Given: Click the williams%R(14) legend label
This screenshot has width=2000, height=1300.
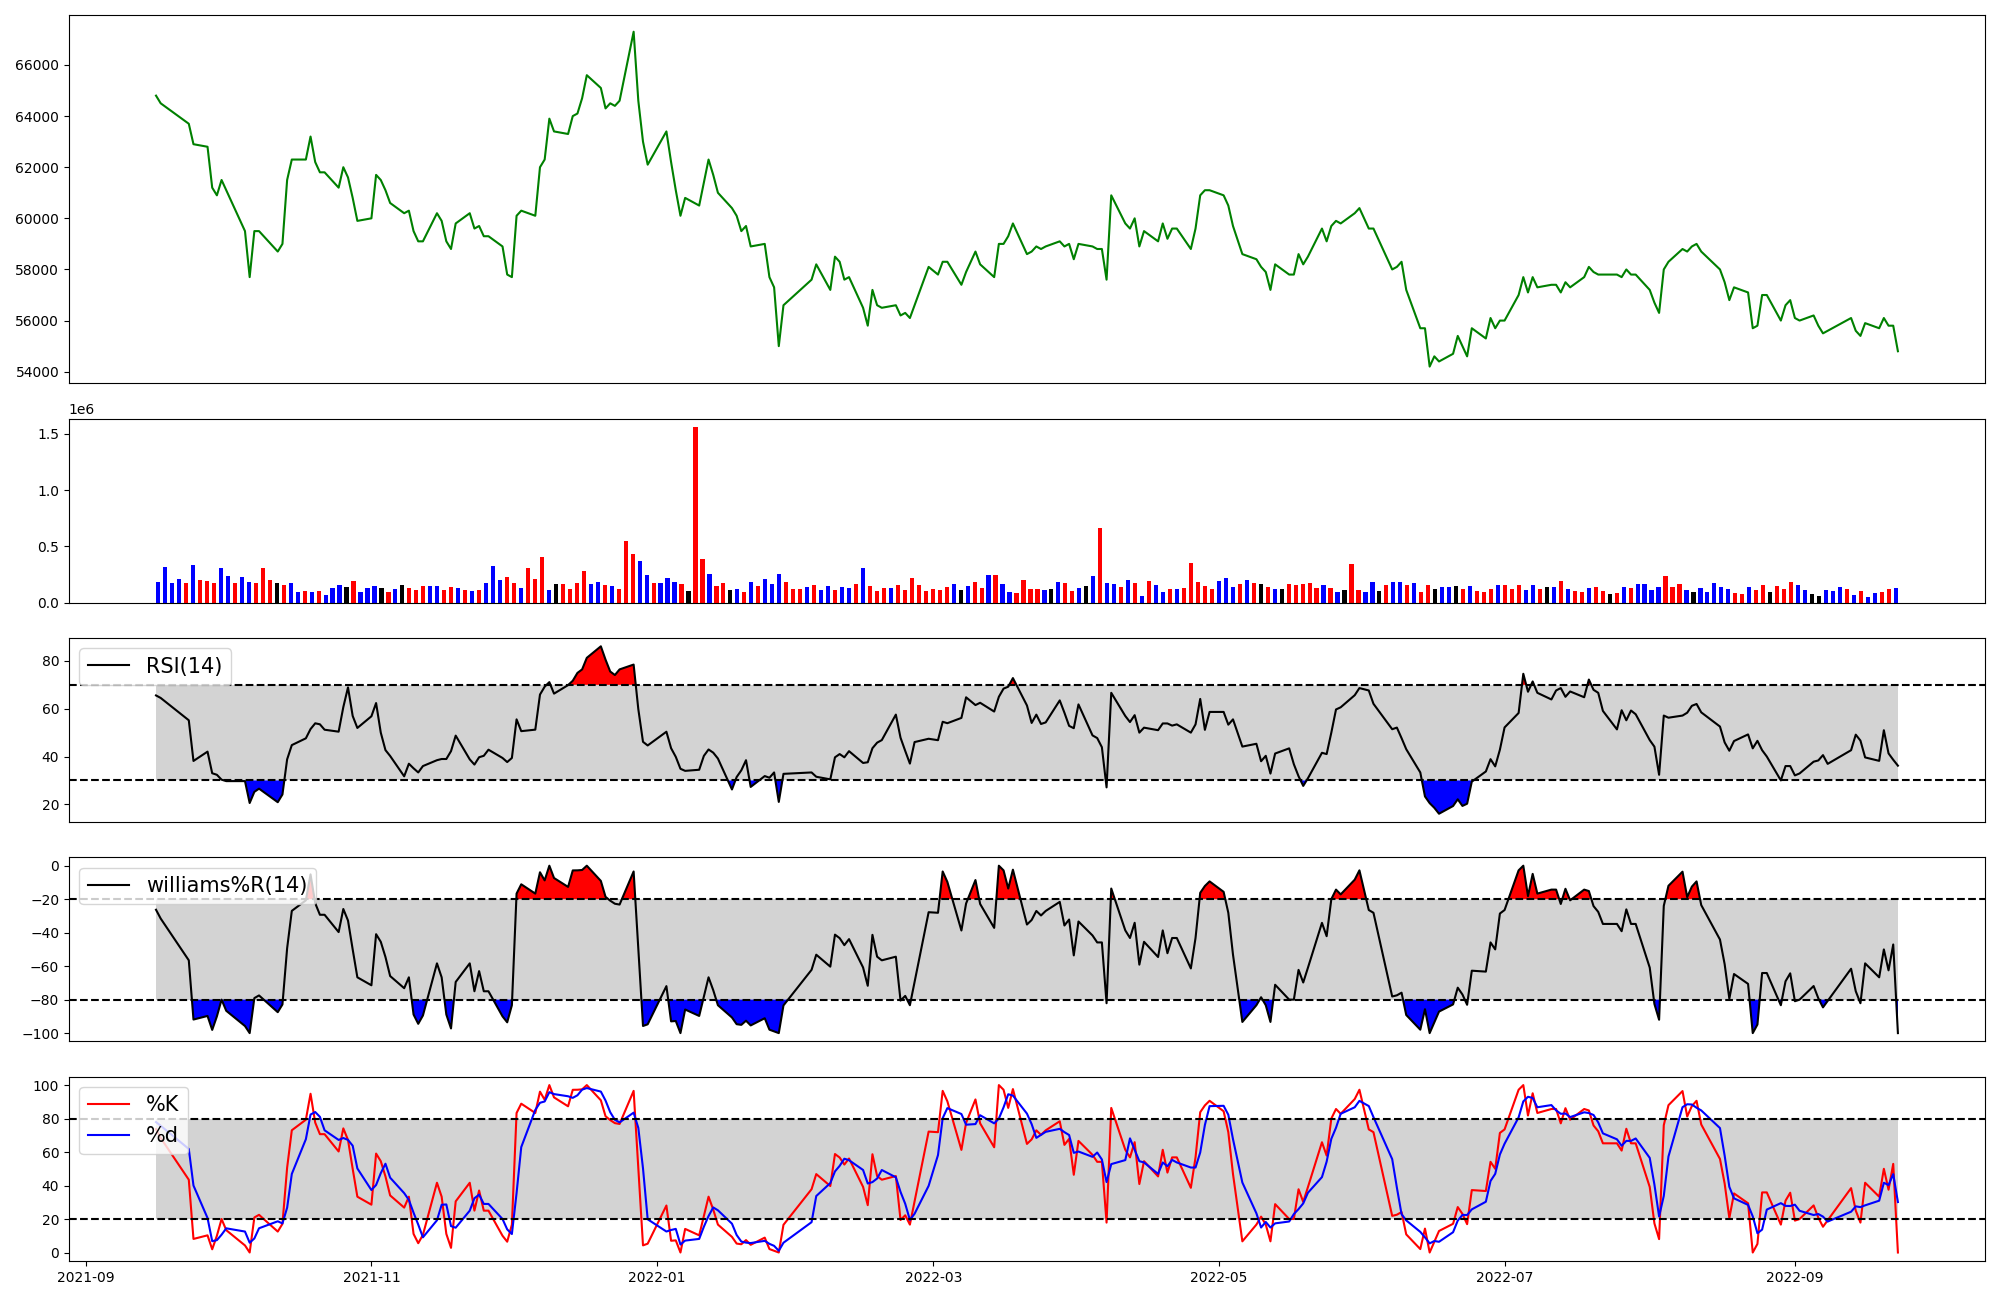Looking at the screenshot, I should (227, 885).
